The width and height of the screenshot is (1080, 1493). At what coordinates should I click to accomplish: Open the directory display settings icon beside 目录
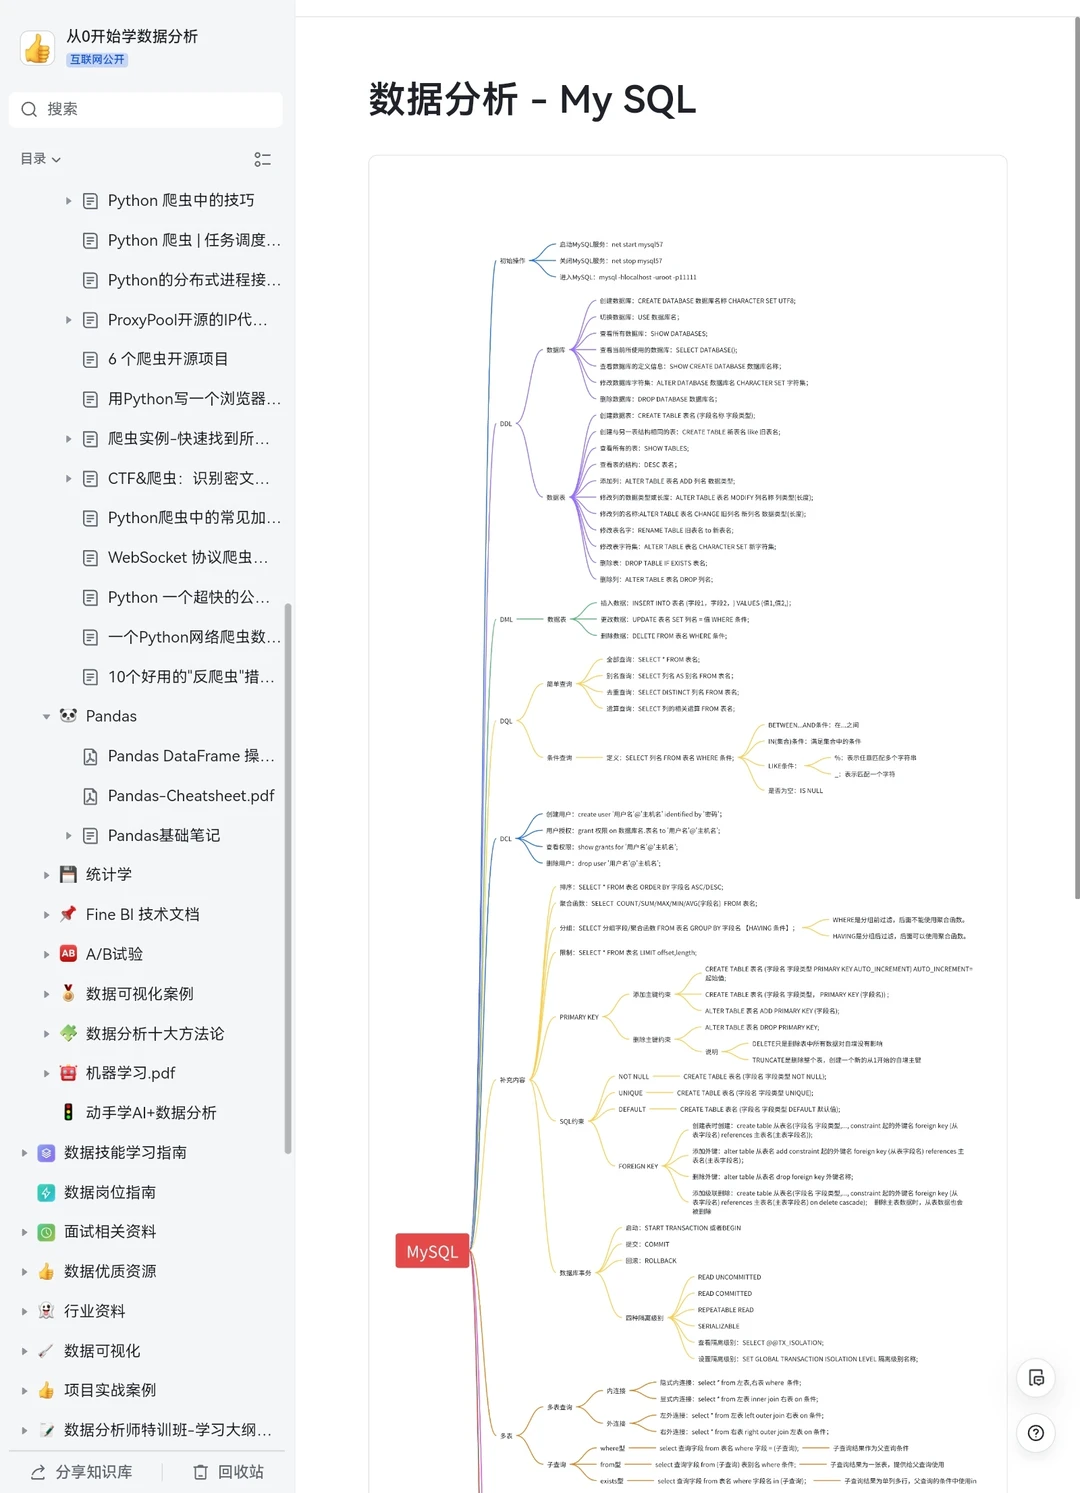[x=263, y=159]
